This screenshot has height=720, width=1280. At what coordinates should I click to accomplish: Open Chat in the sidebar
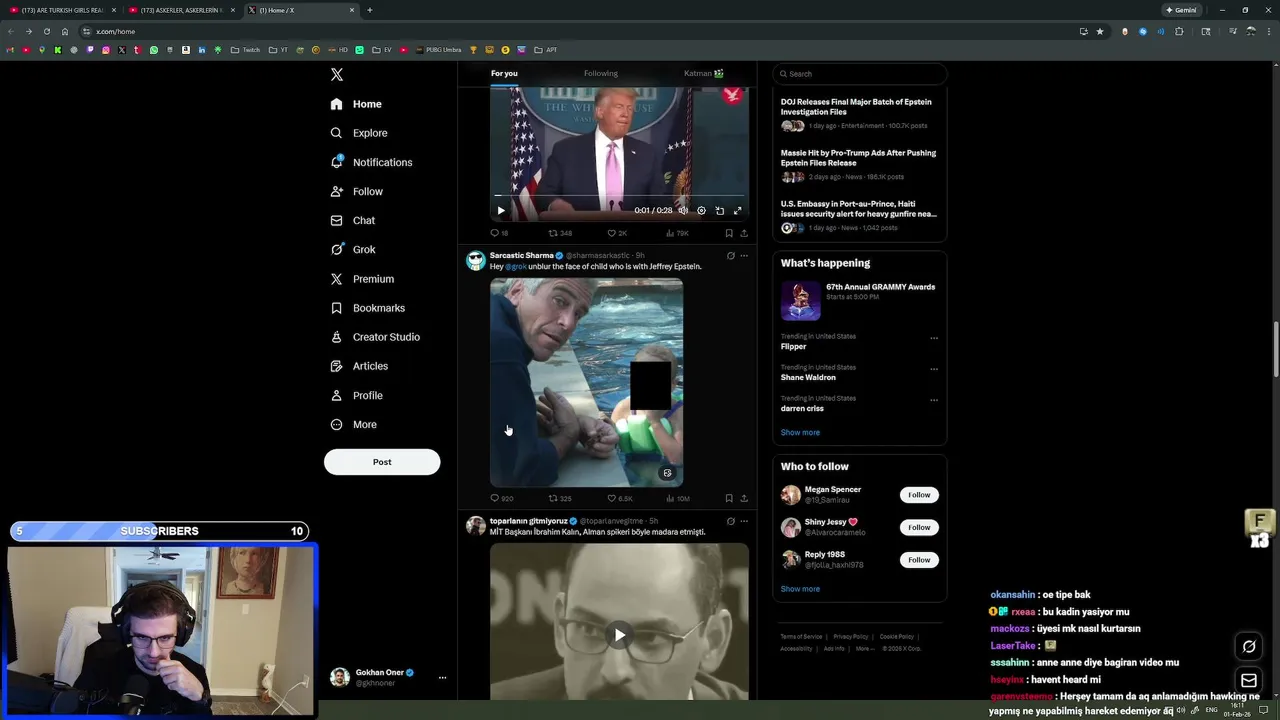click(353, 220)
